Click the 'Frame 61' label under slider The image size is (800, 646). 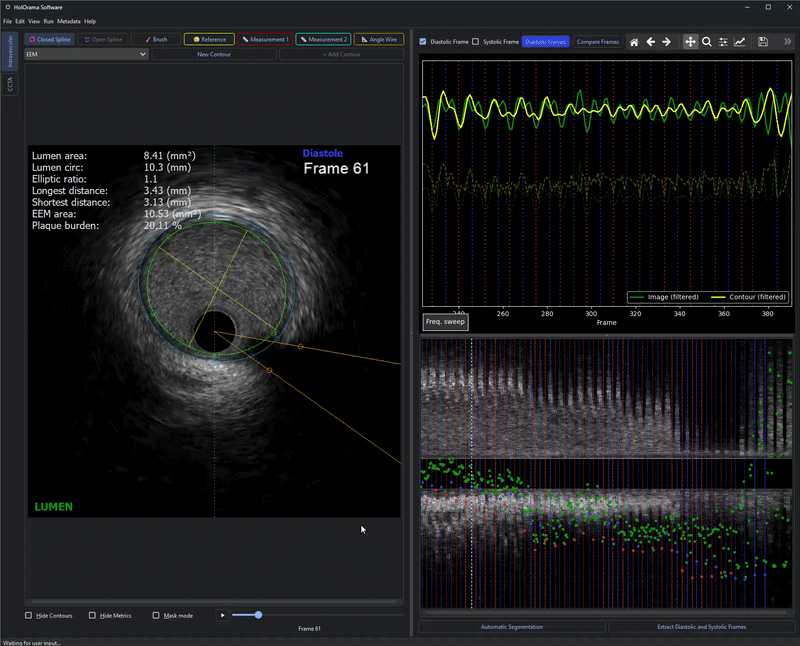(x=309, y=629)
